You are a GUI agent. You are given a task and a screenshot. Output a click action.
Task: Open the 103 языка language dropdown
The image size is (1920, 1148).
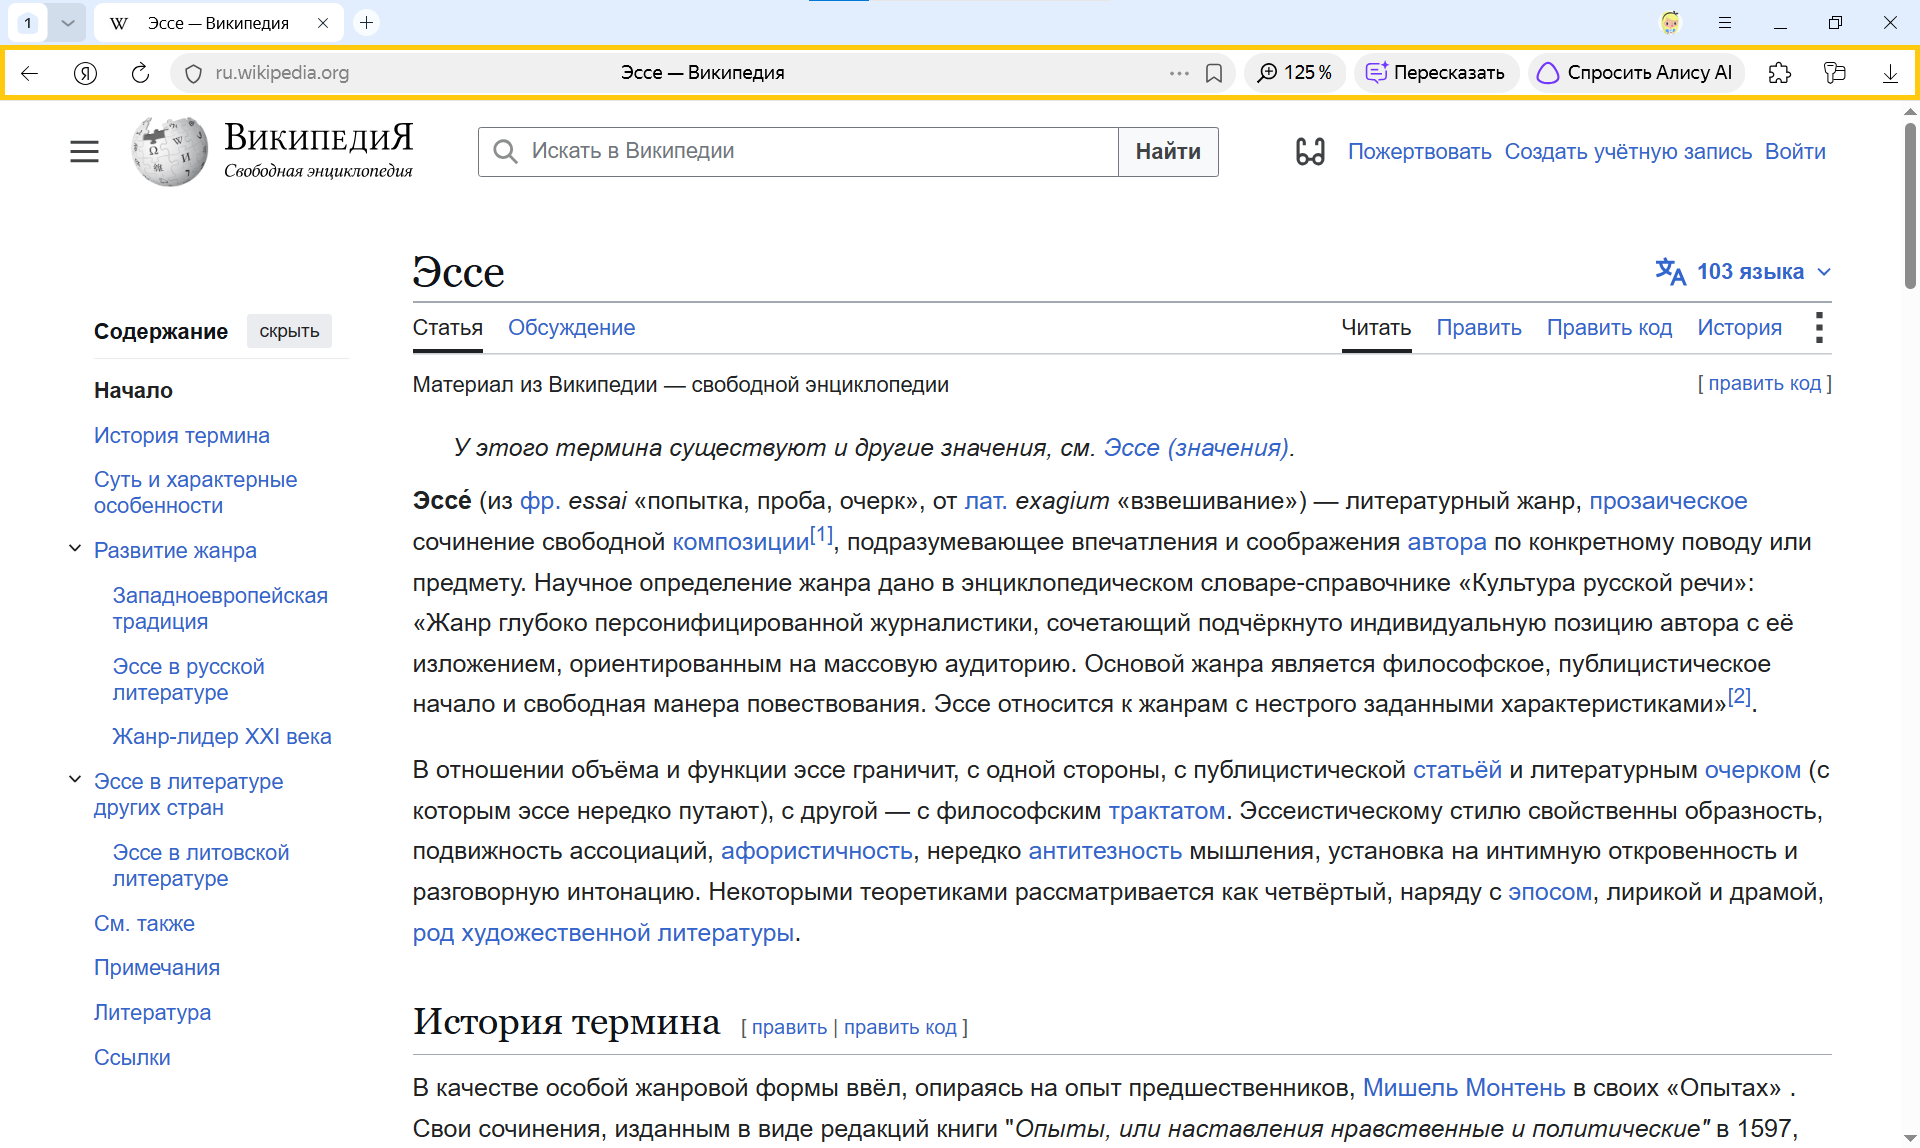click(x=1744, y=272)
